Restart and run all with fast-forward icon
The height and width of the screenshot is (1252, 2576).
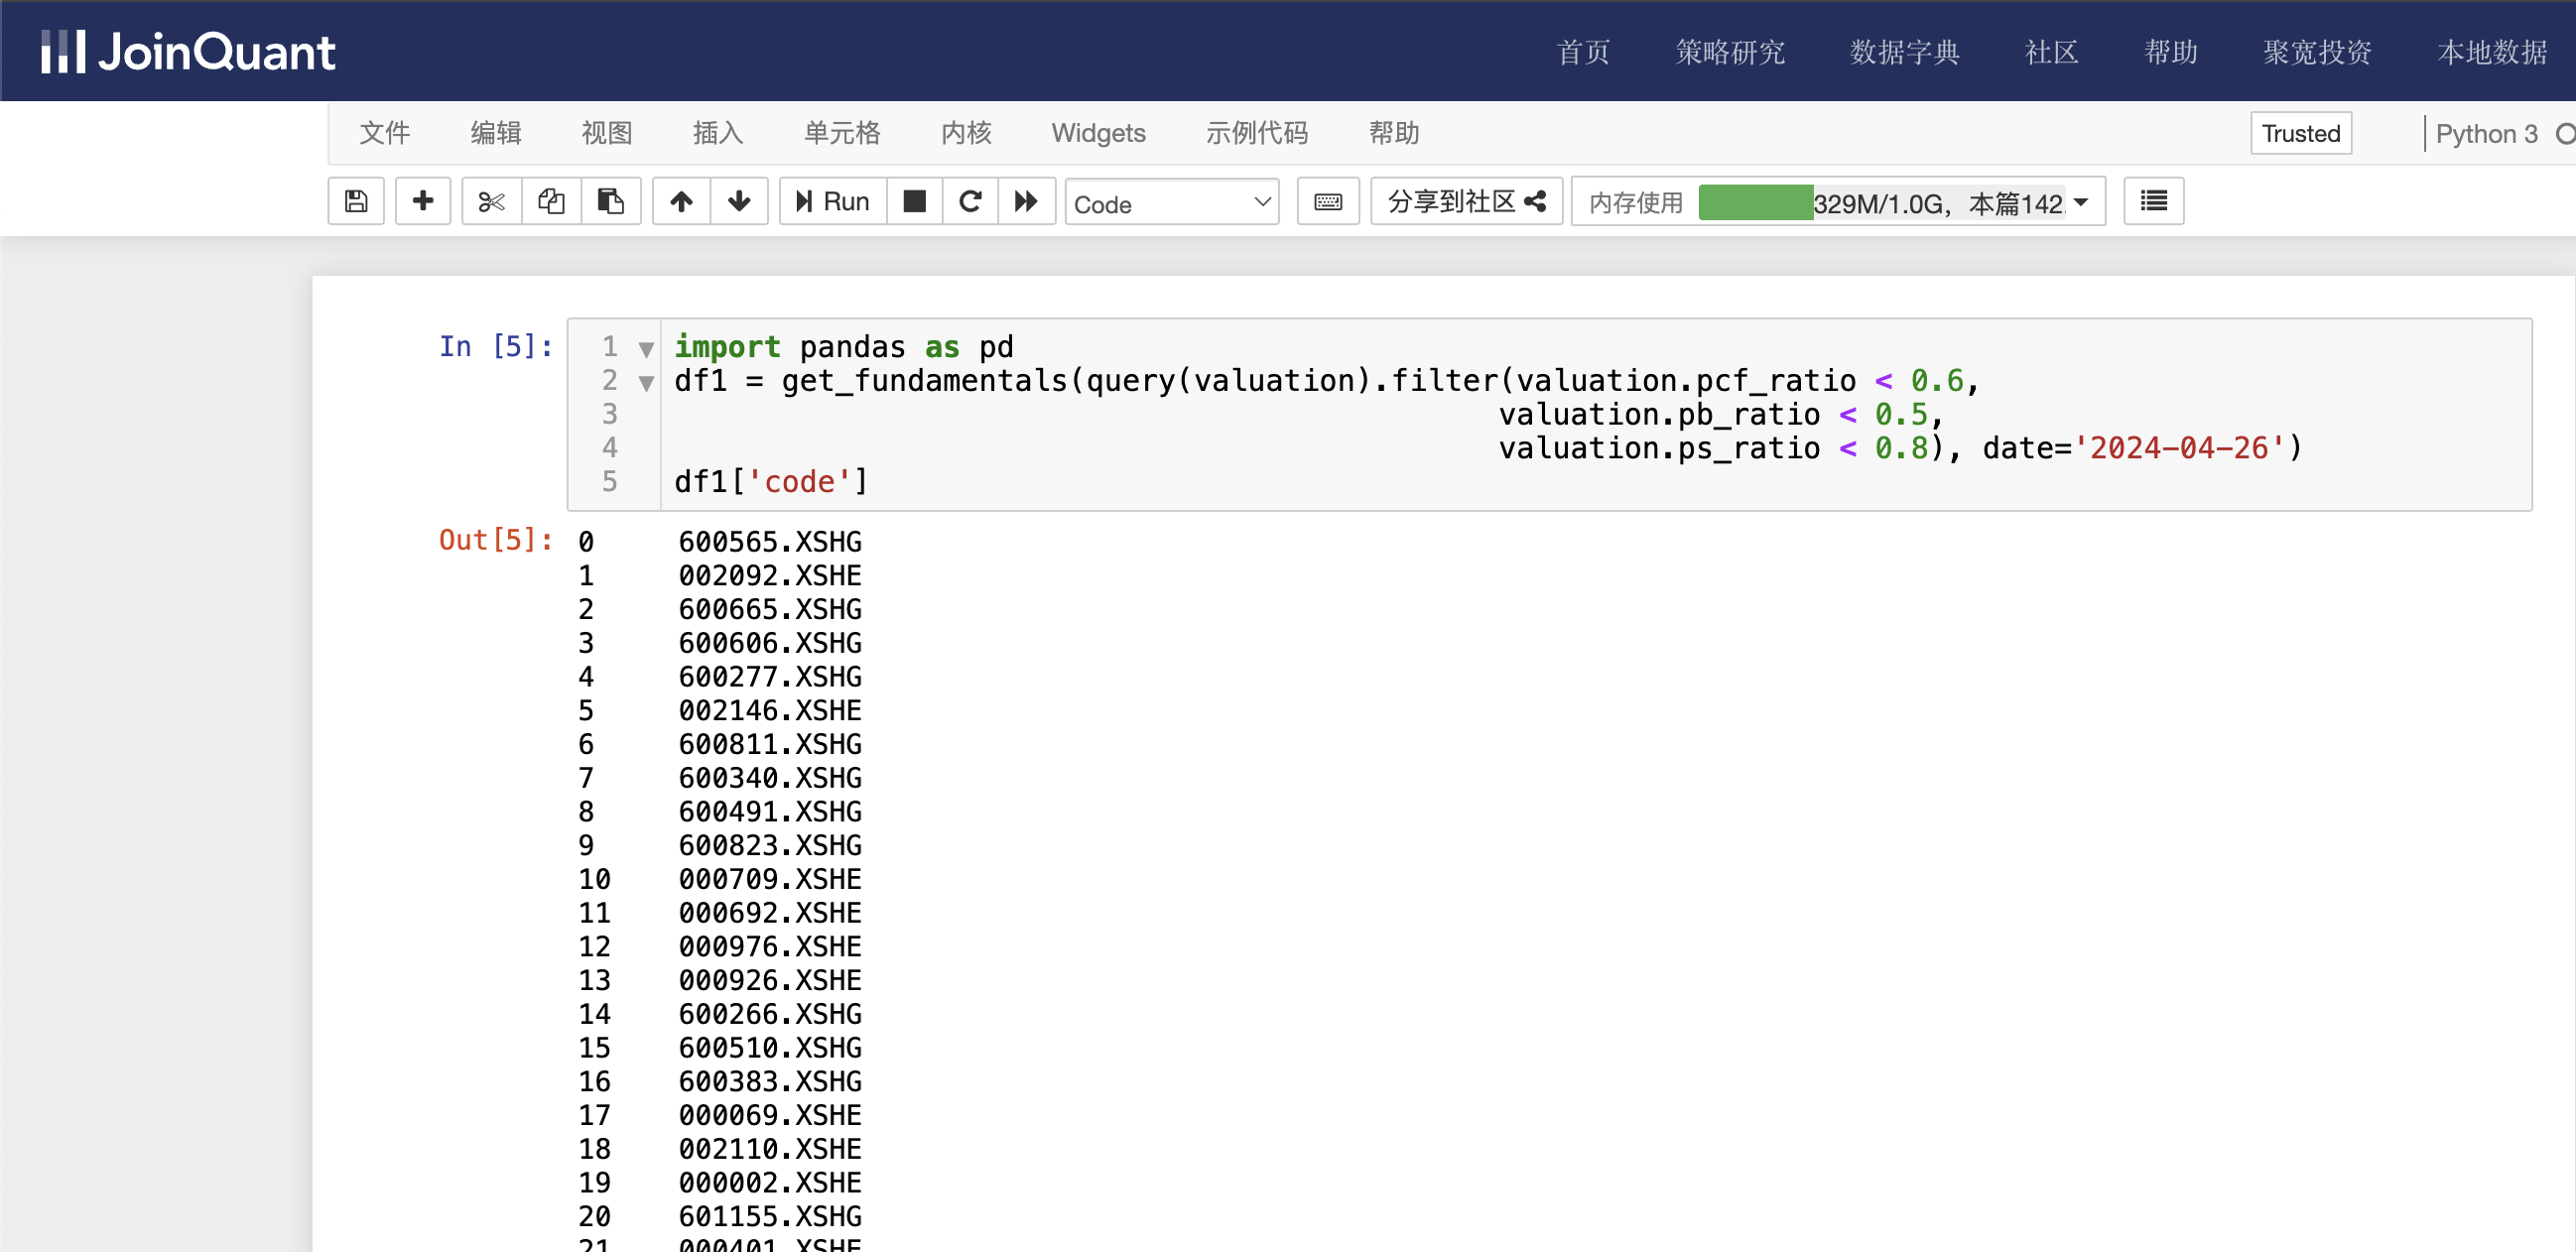coord(1026,202)
